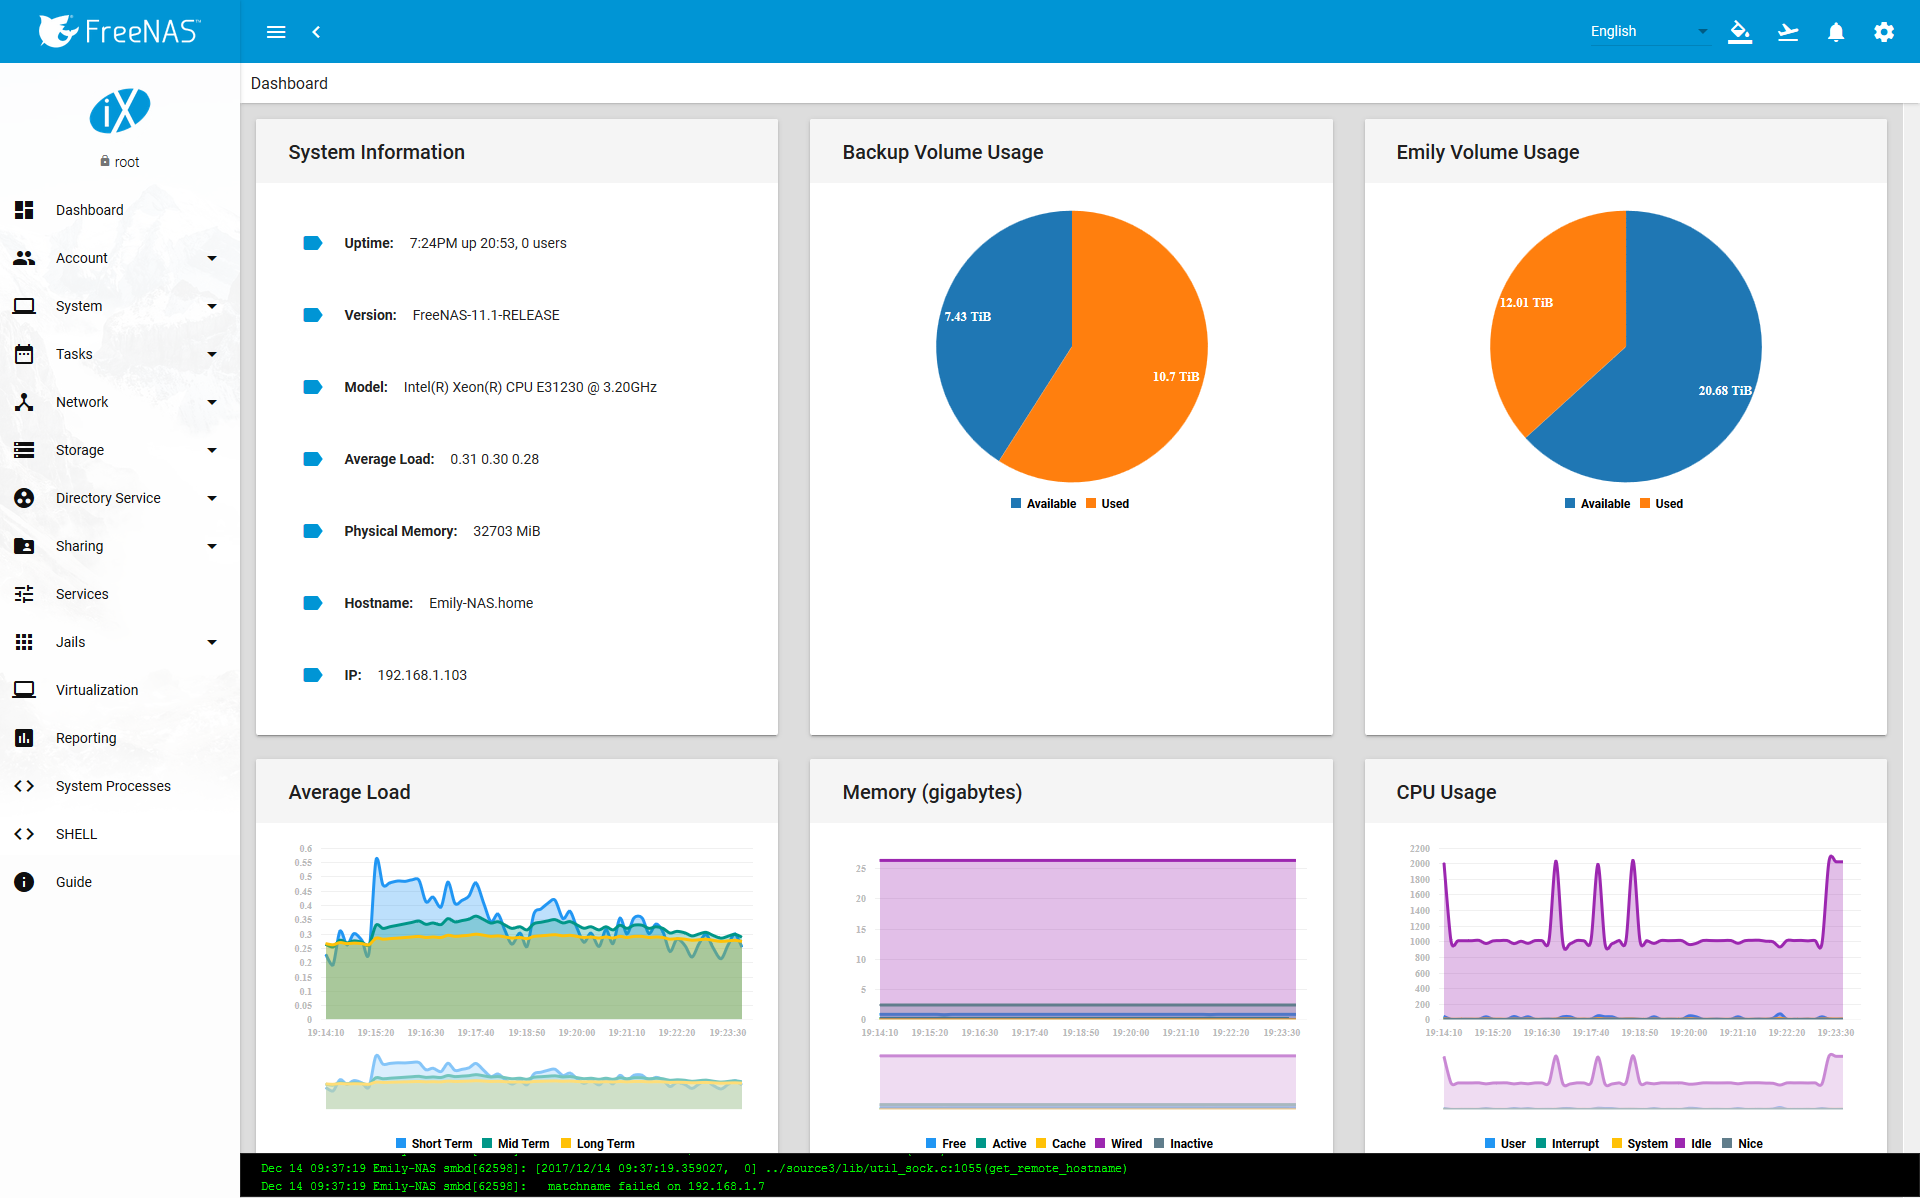Viewport: 1920px width, 1198px height.
Task: Open the theme color fill icon
Action: coord(1740,32)
